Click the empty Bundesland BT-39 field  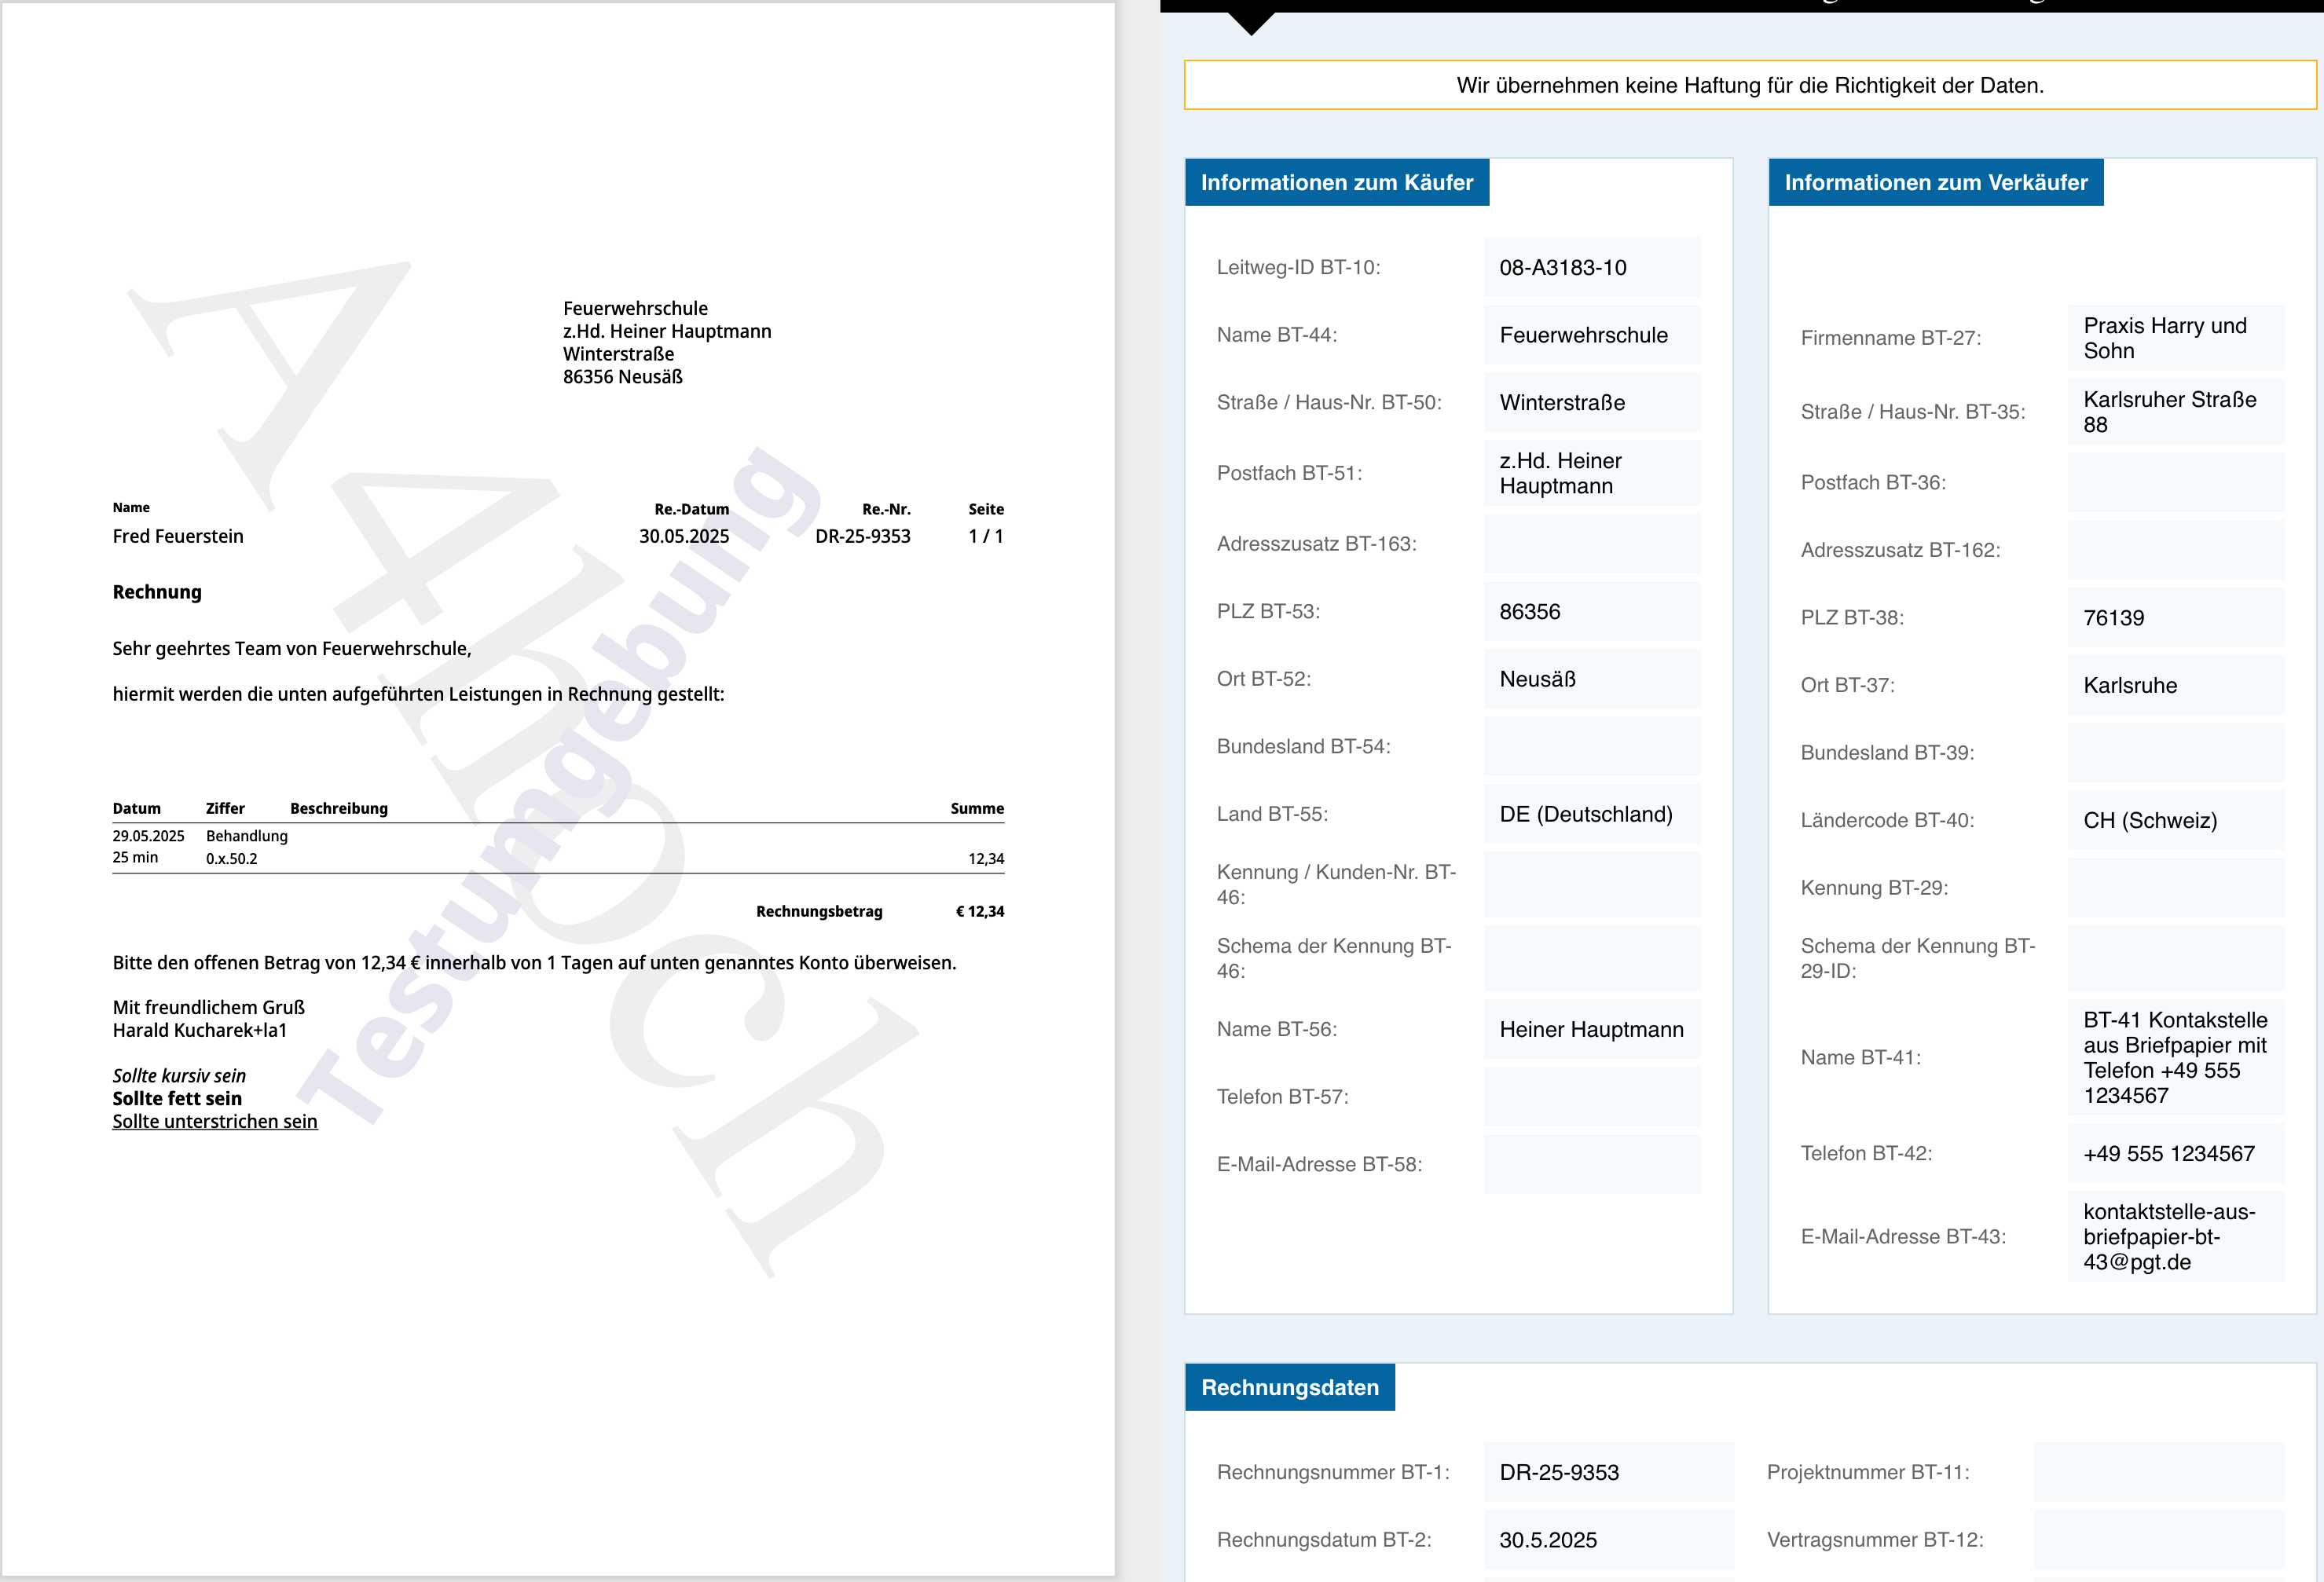2175,752
